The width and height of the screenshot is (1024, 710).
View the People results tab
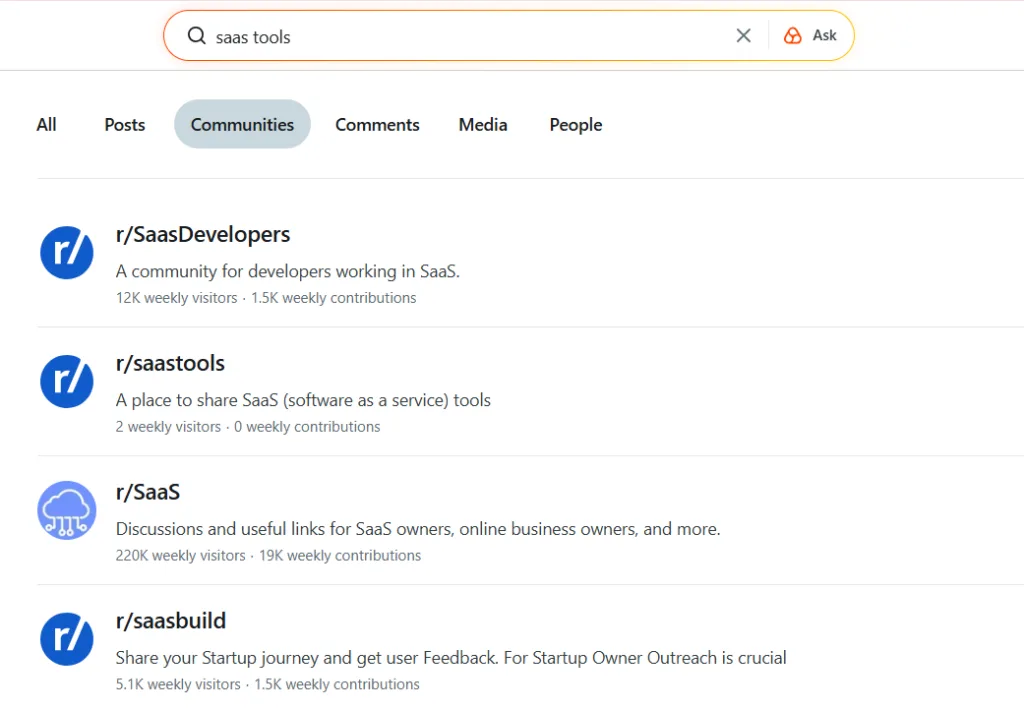pos(576,125)
